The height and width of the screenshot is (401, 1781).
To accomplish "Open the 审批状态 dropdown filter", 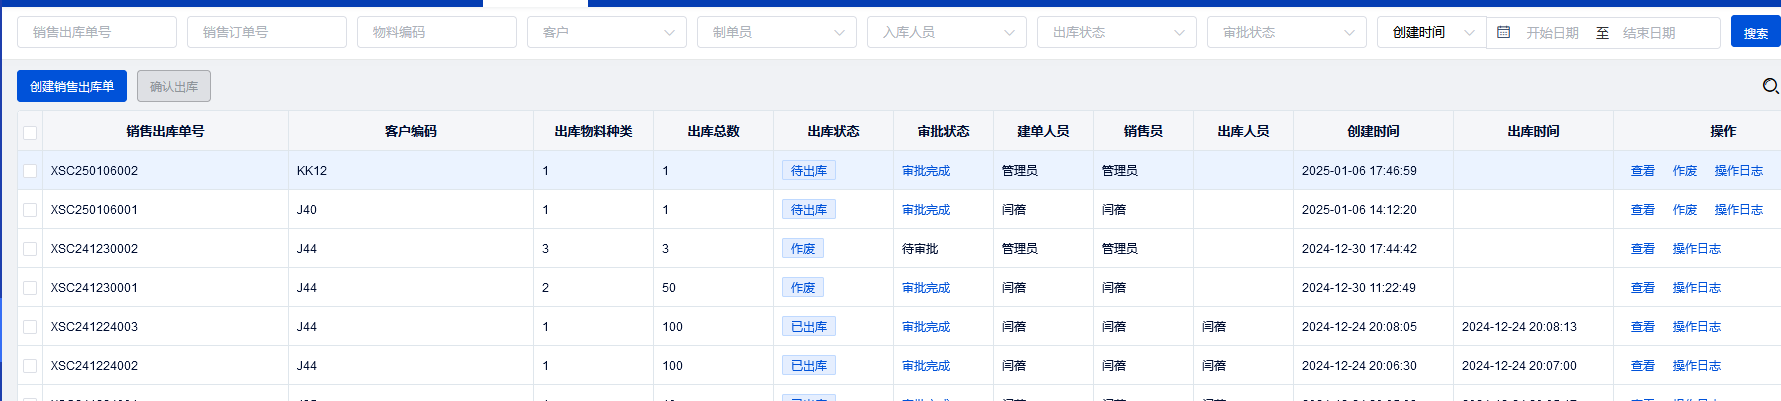I will pos(1287,32).
